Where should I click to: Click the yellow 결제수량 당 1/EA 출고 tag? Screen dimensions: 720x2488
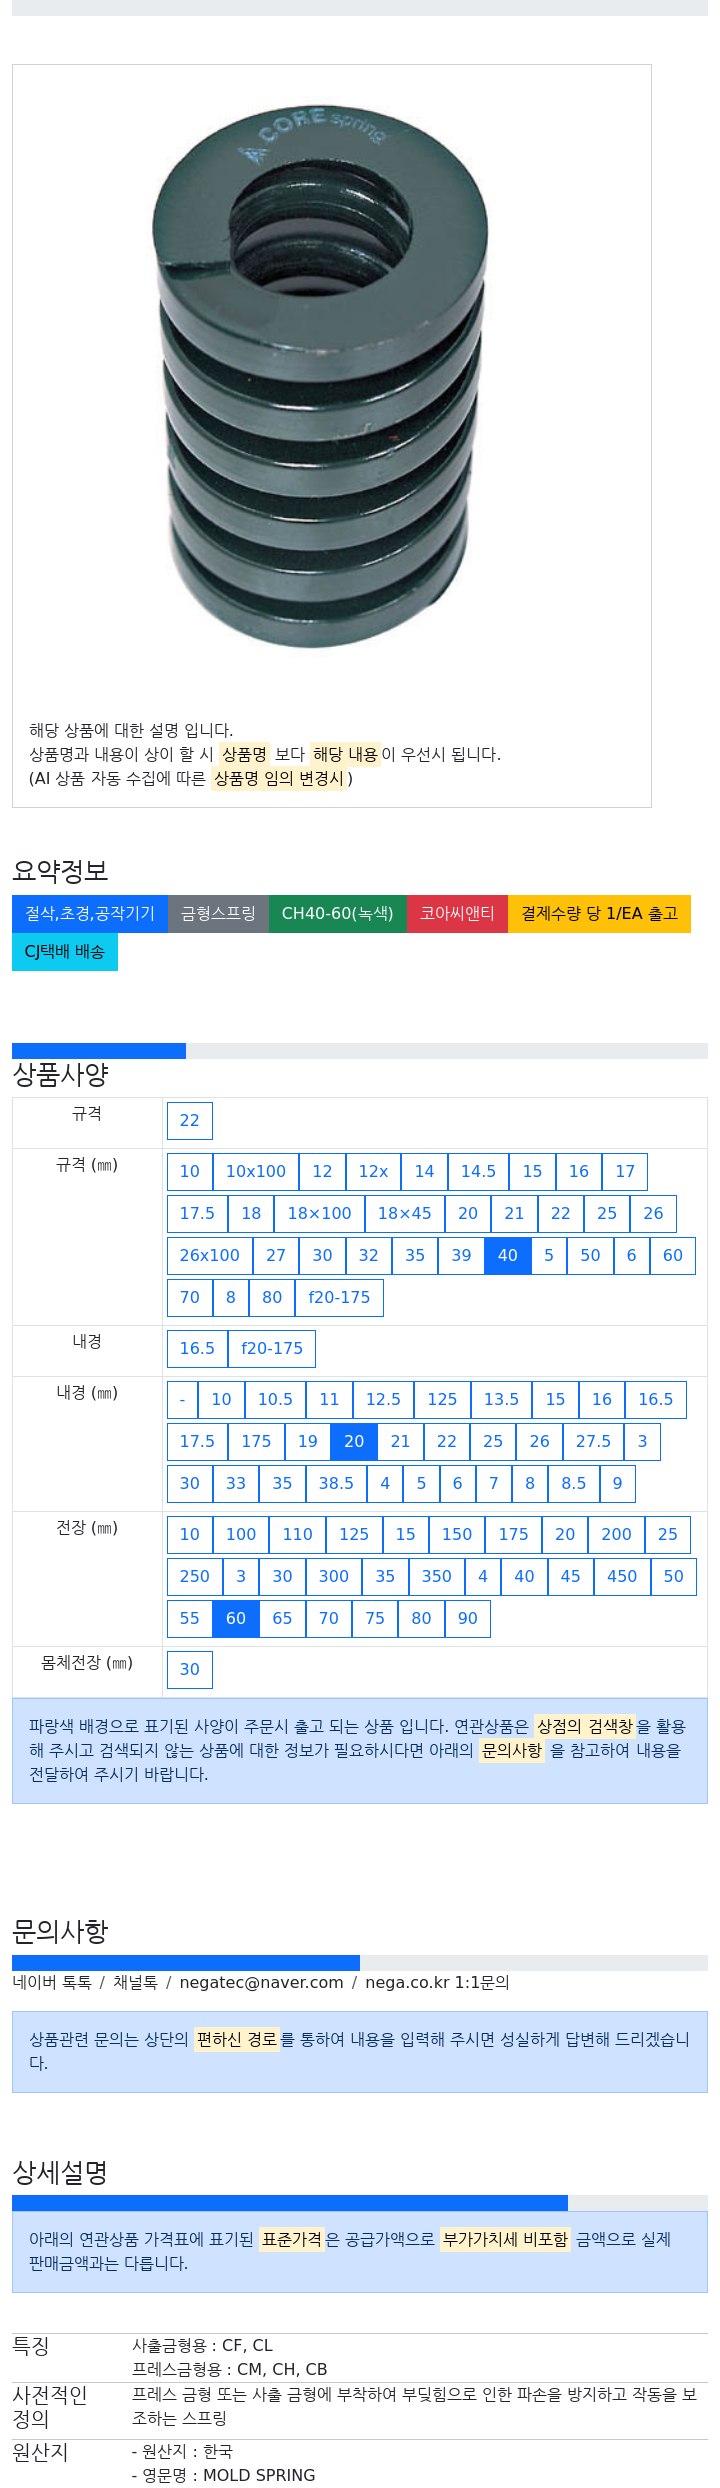599,913
